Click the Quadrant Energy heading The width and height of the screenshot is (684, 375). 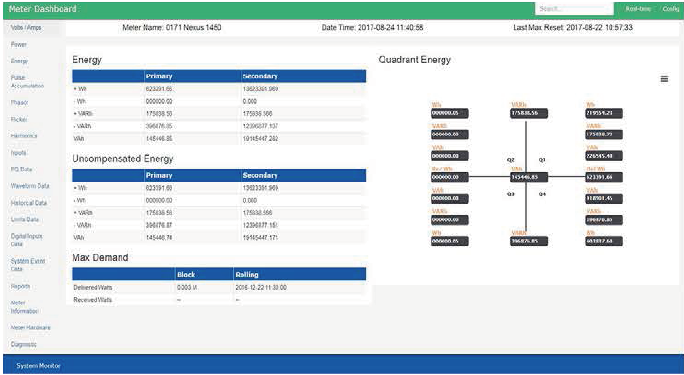(414, 60)
